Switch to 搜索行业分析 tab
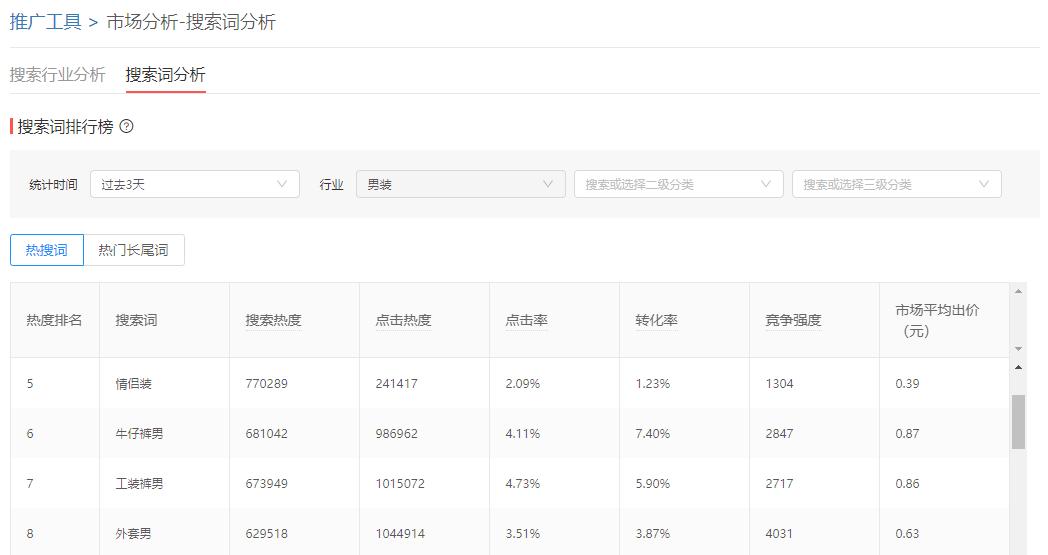1048x555 pixels. click(x=57, y=75)
